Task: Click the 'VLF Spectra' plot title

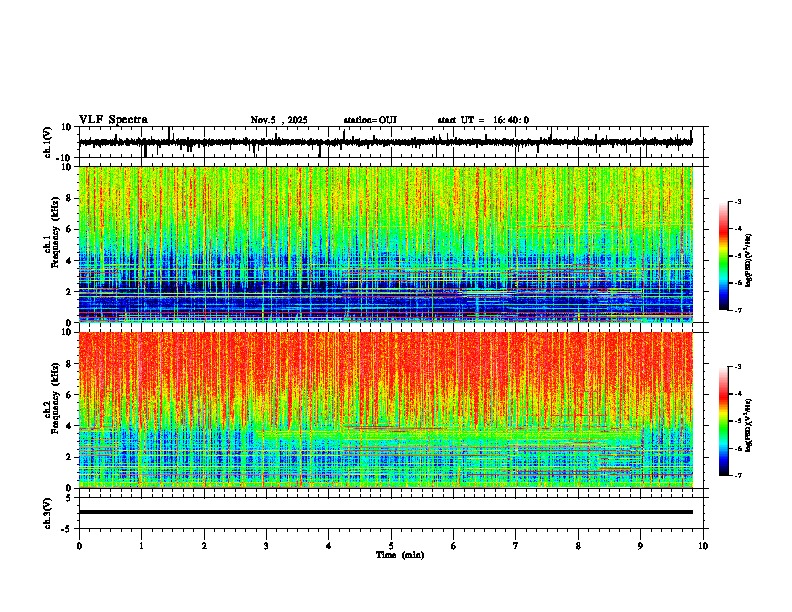Action: (113, 120)
